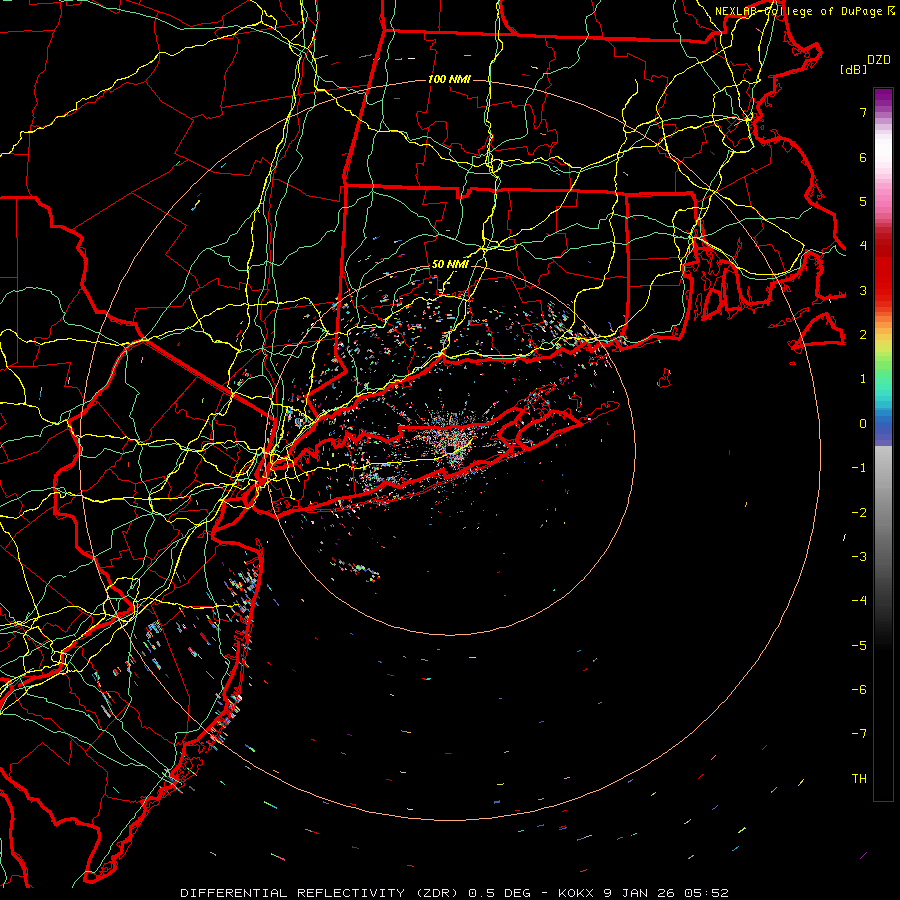Click the 4 value on color scale

(x=863, y=246)
